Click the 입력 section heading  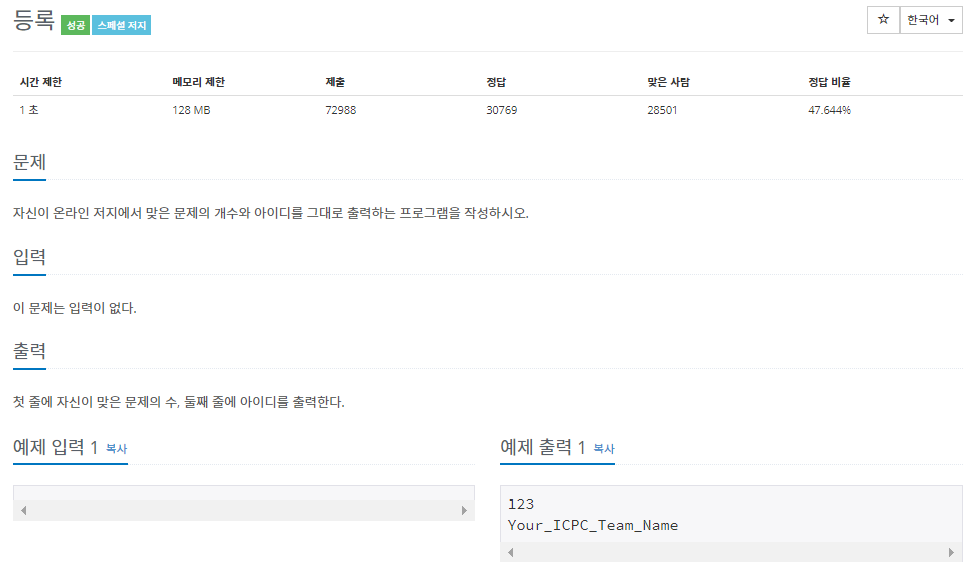coord(30,257)
